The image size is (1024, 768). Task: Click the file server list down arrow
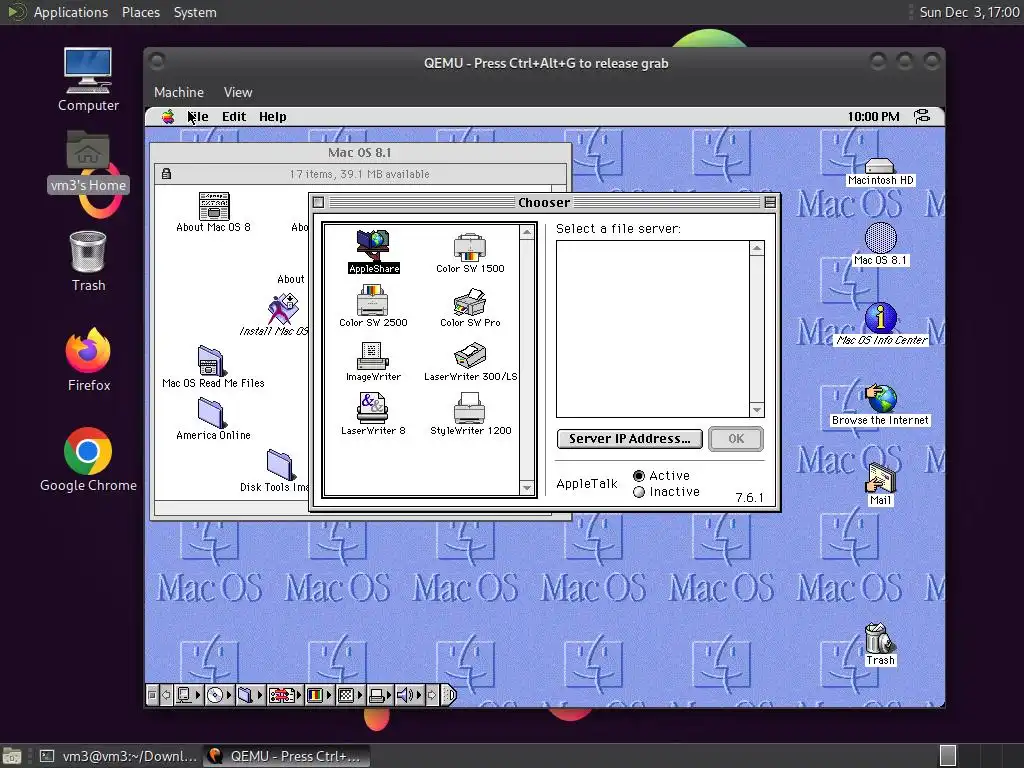(x=756, y=410)
